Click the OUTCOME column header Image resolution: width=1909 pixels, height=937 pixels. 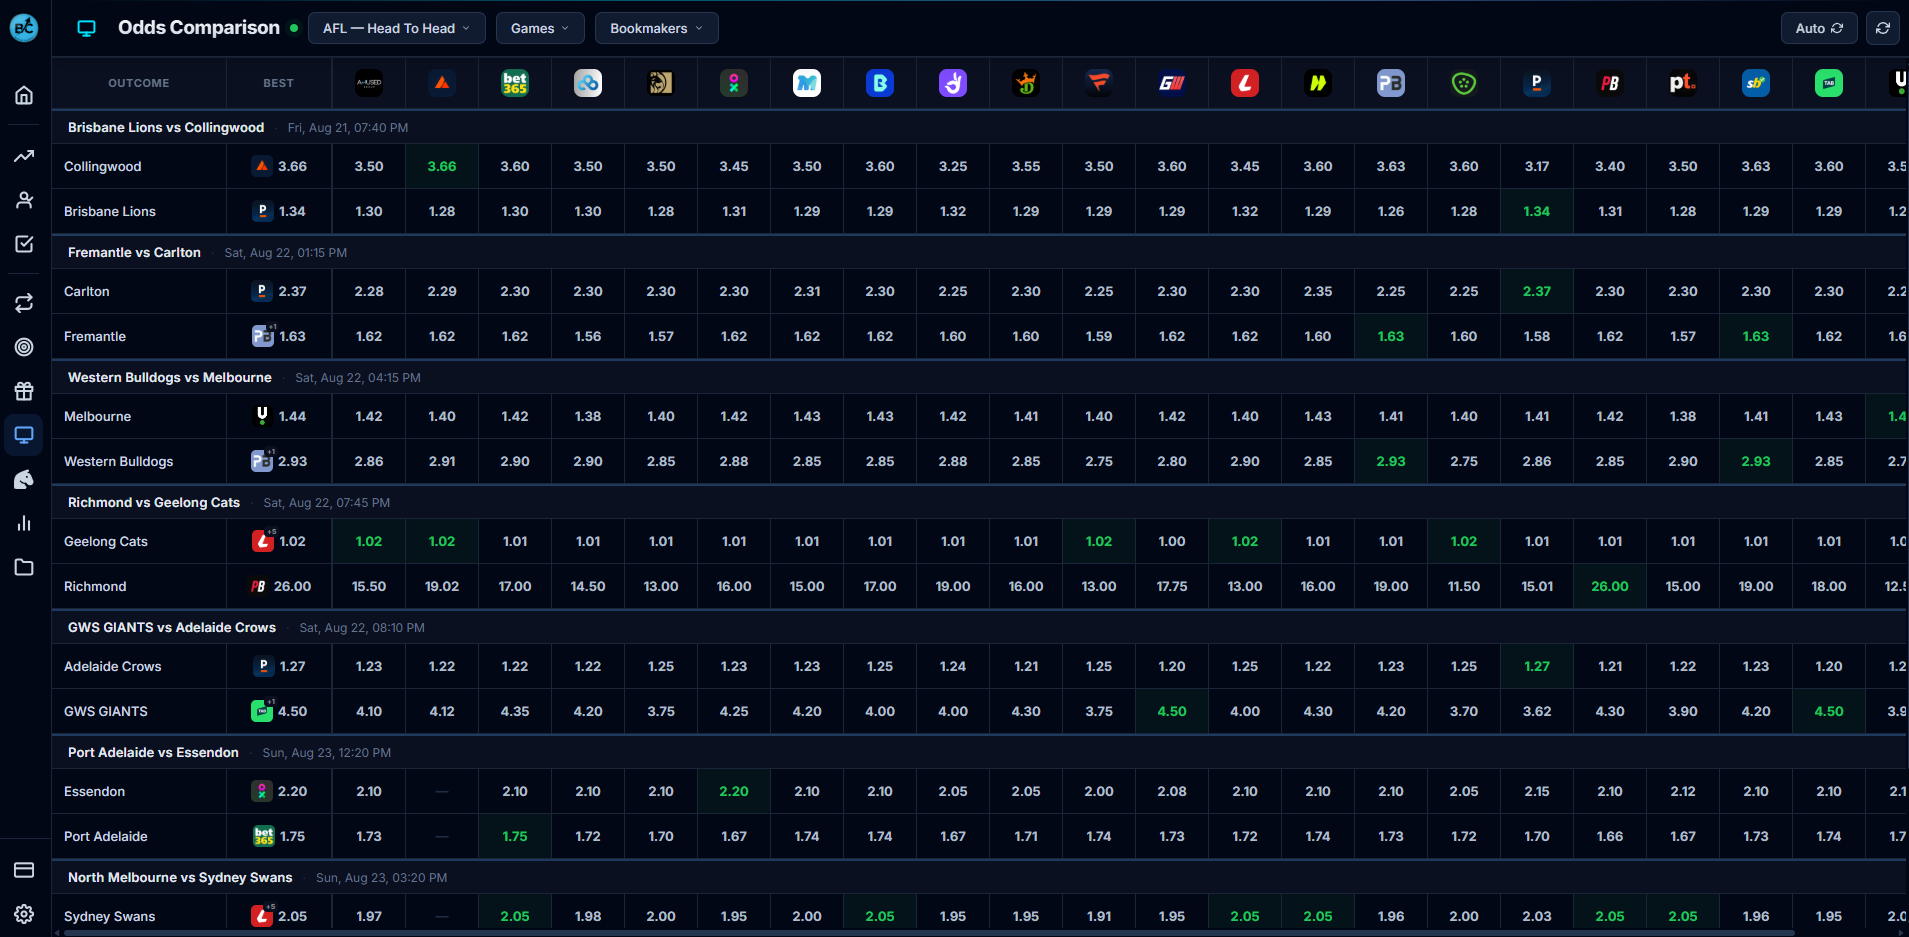139,83
